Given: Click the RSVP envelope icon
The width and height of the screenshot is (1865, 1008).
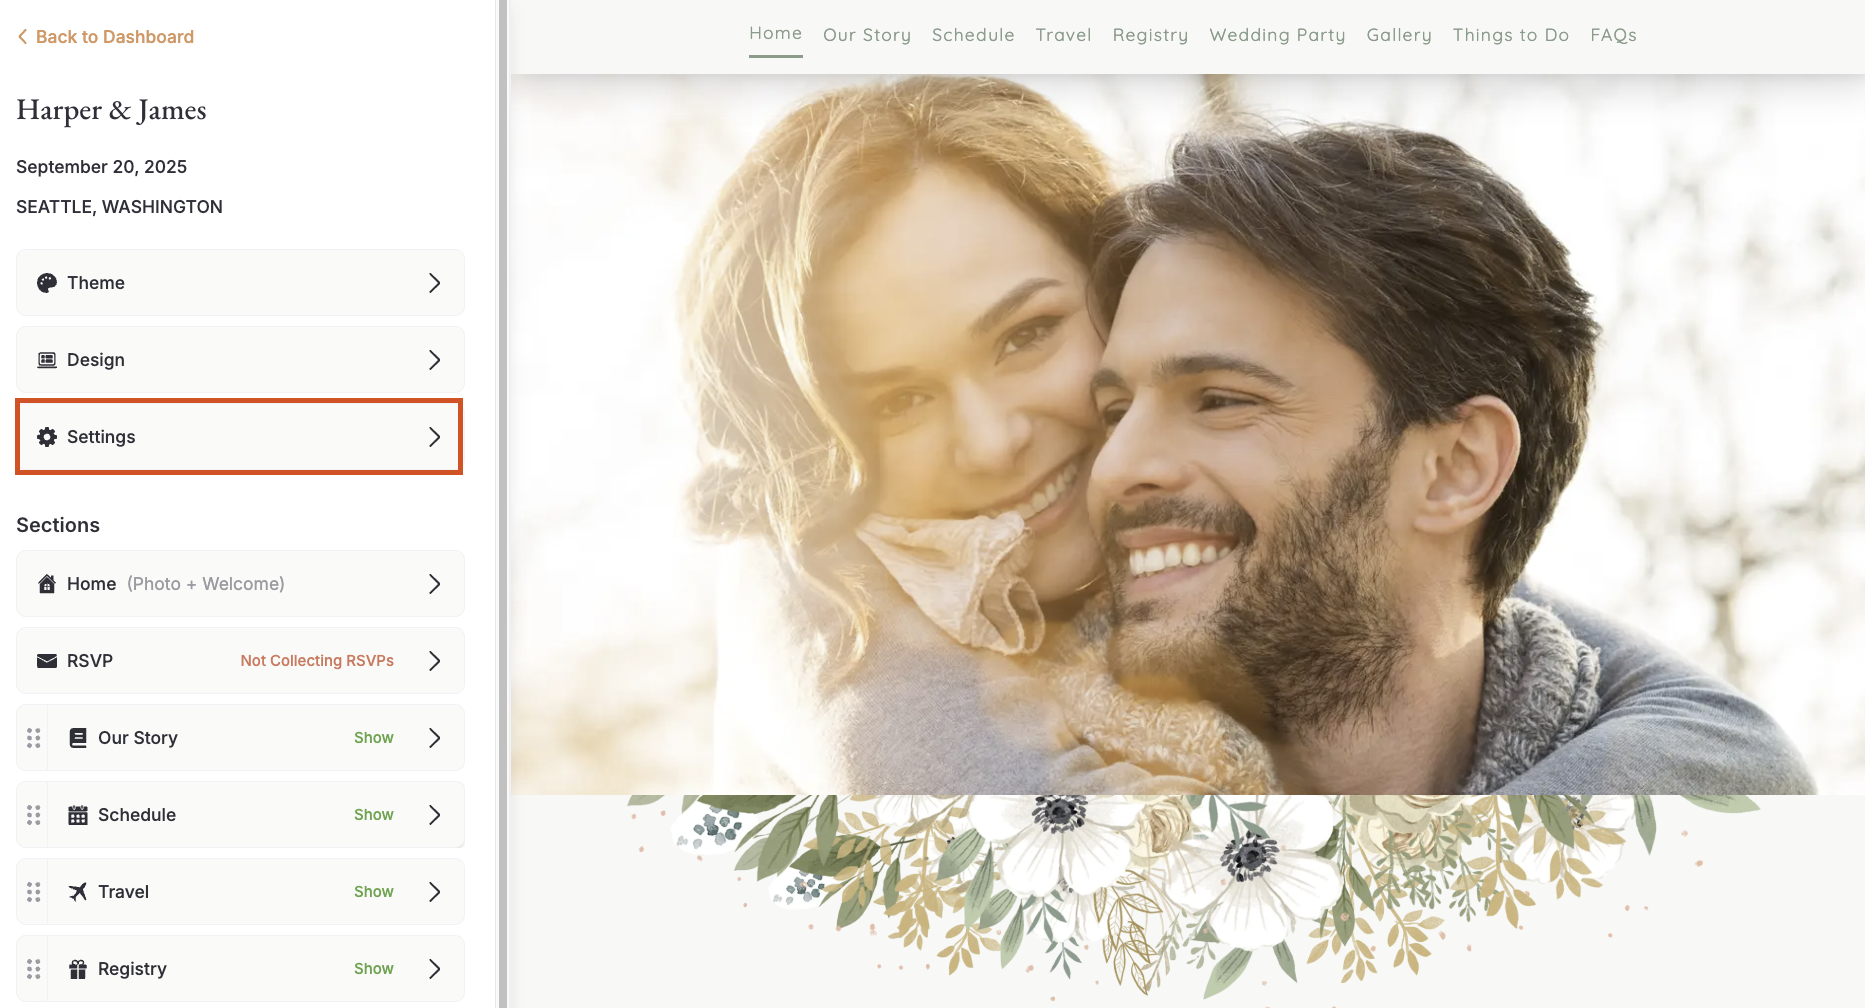Looking at the screenshot, I should point(47,661).
